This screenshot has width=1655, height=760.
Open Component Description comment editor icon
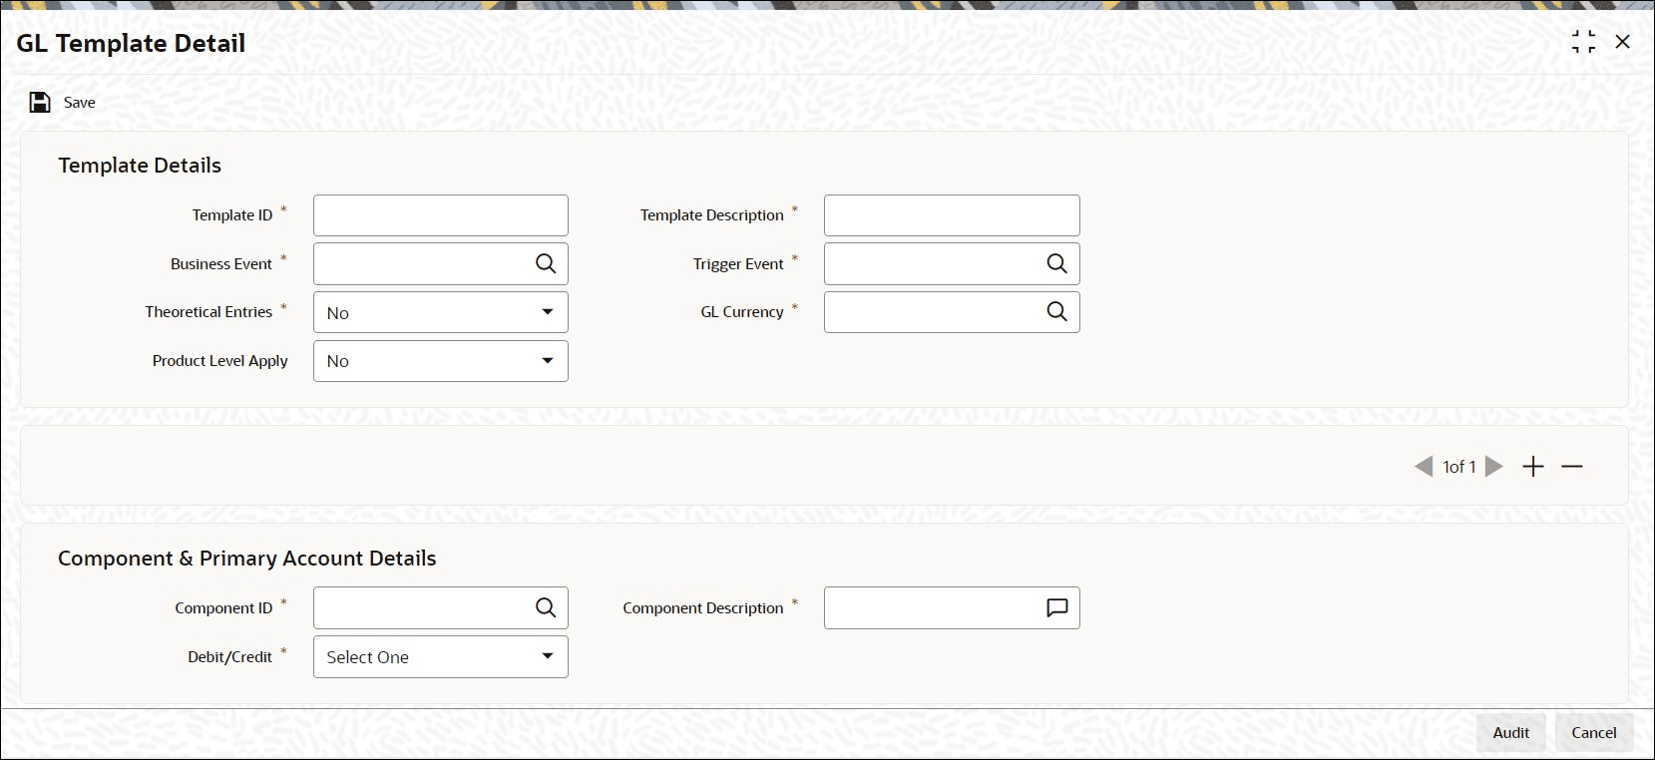(1057, 608)
